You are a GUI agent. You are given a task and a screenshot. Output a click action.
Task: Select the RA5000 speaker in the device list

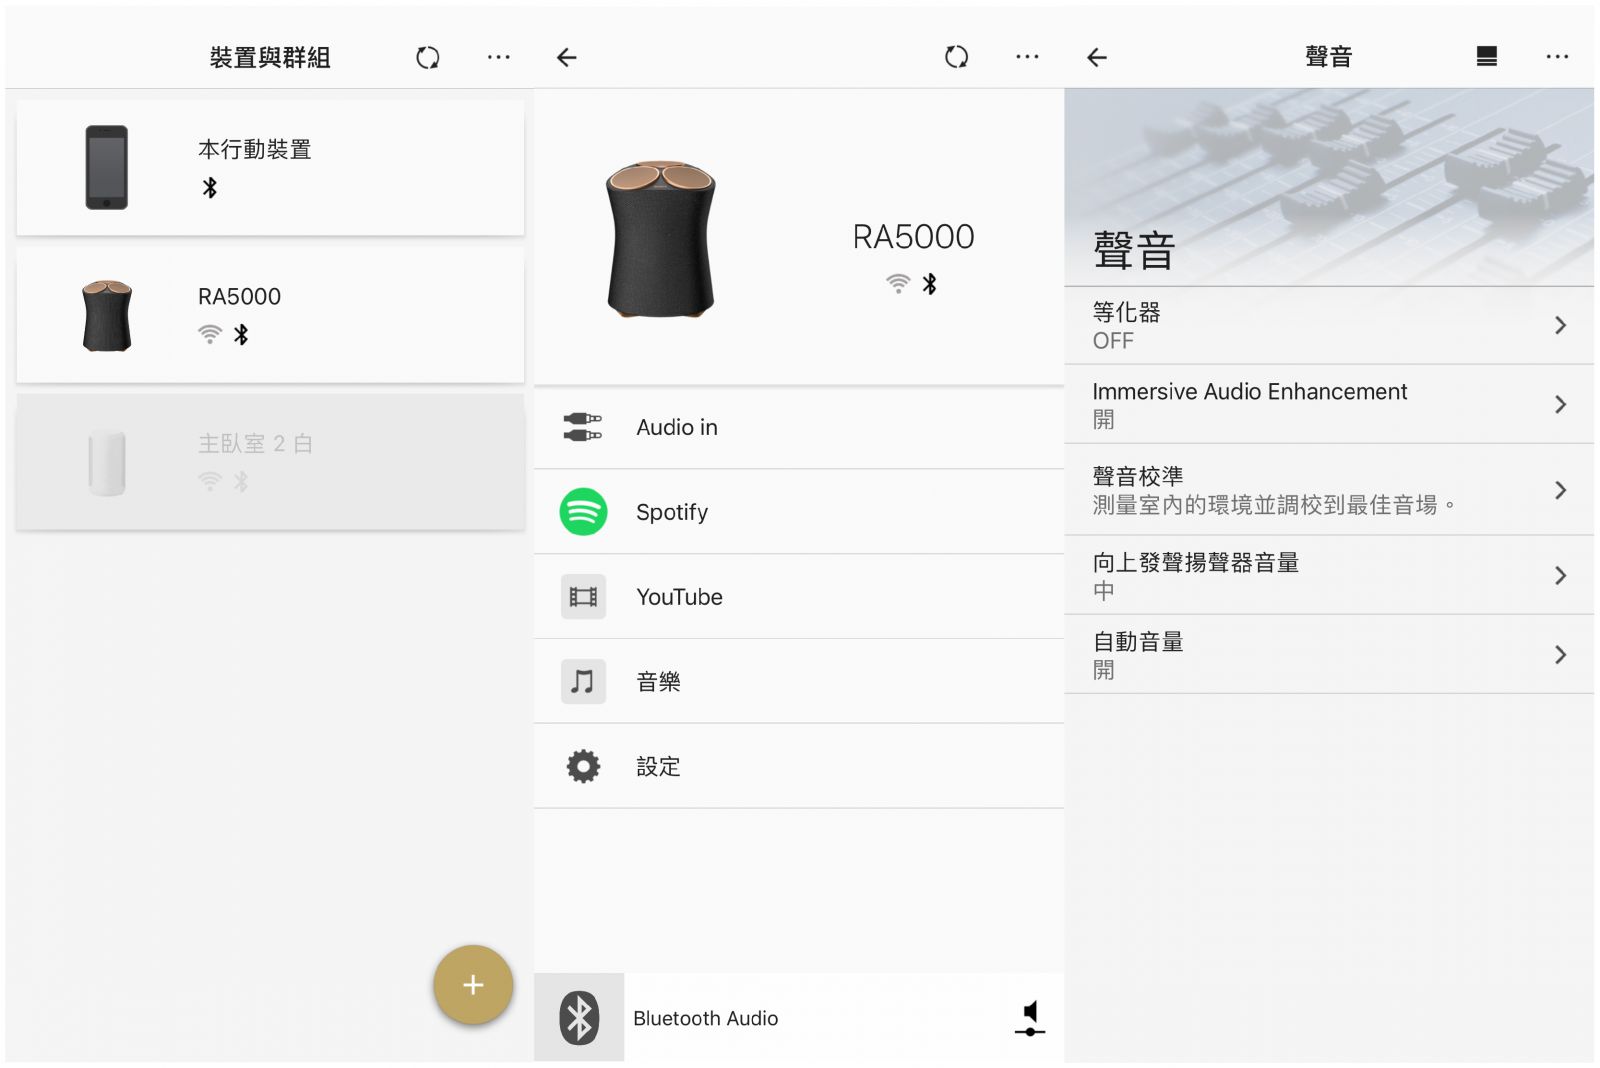[270, 315]
